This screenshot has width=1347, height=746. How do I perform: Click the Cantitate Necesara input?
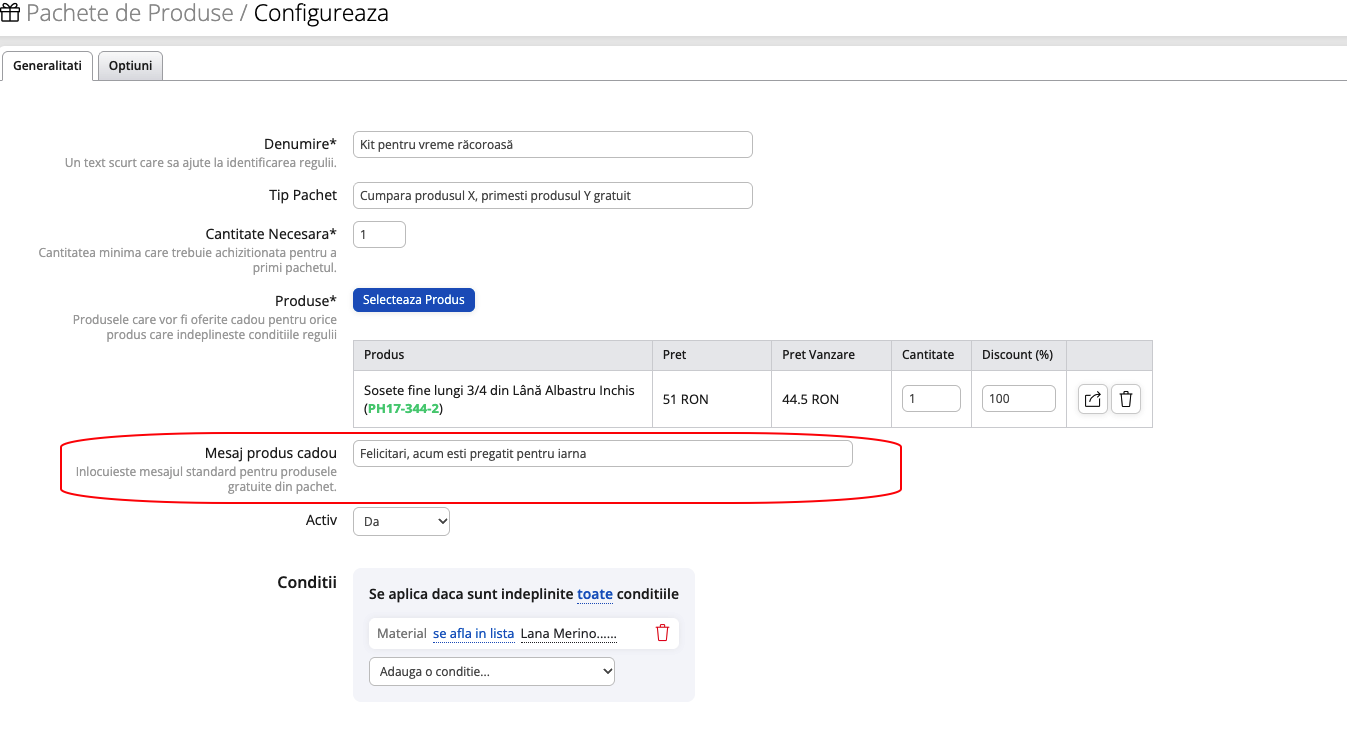(x=380, y=234)
